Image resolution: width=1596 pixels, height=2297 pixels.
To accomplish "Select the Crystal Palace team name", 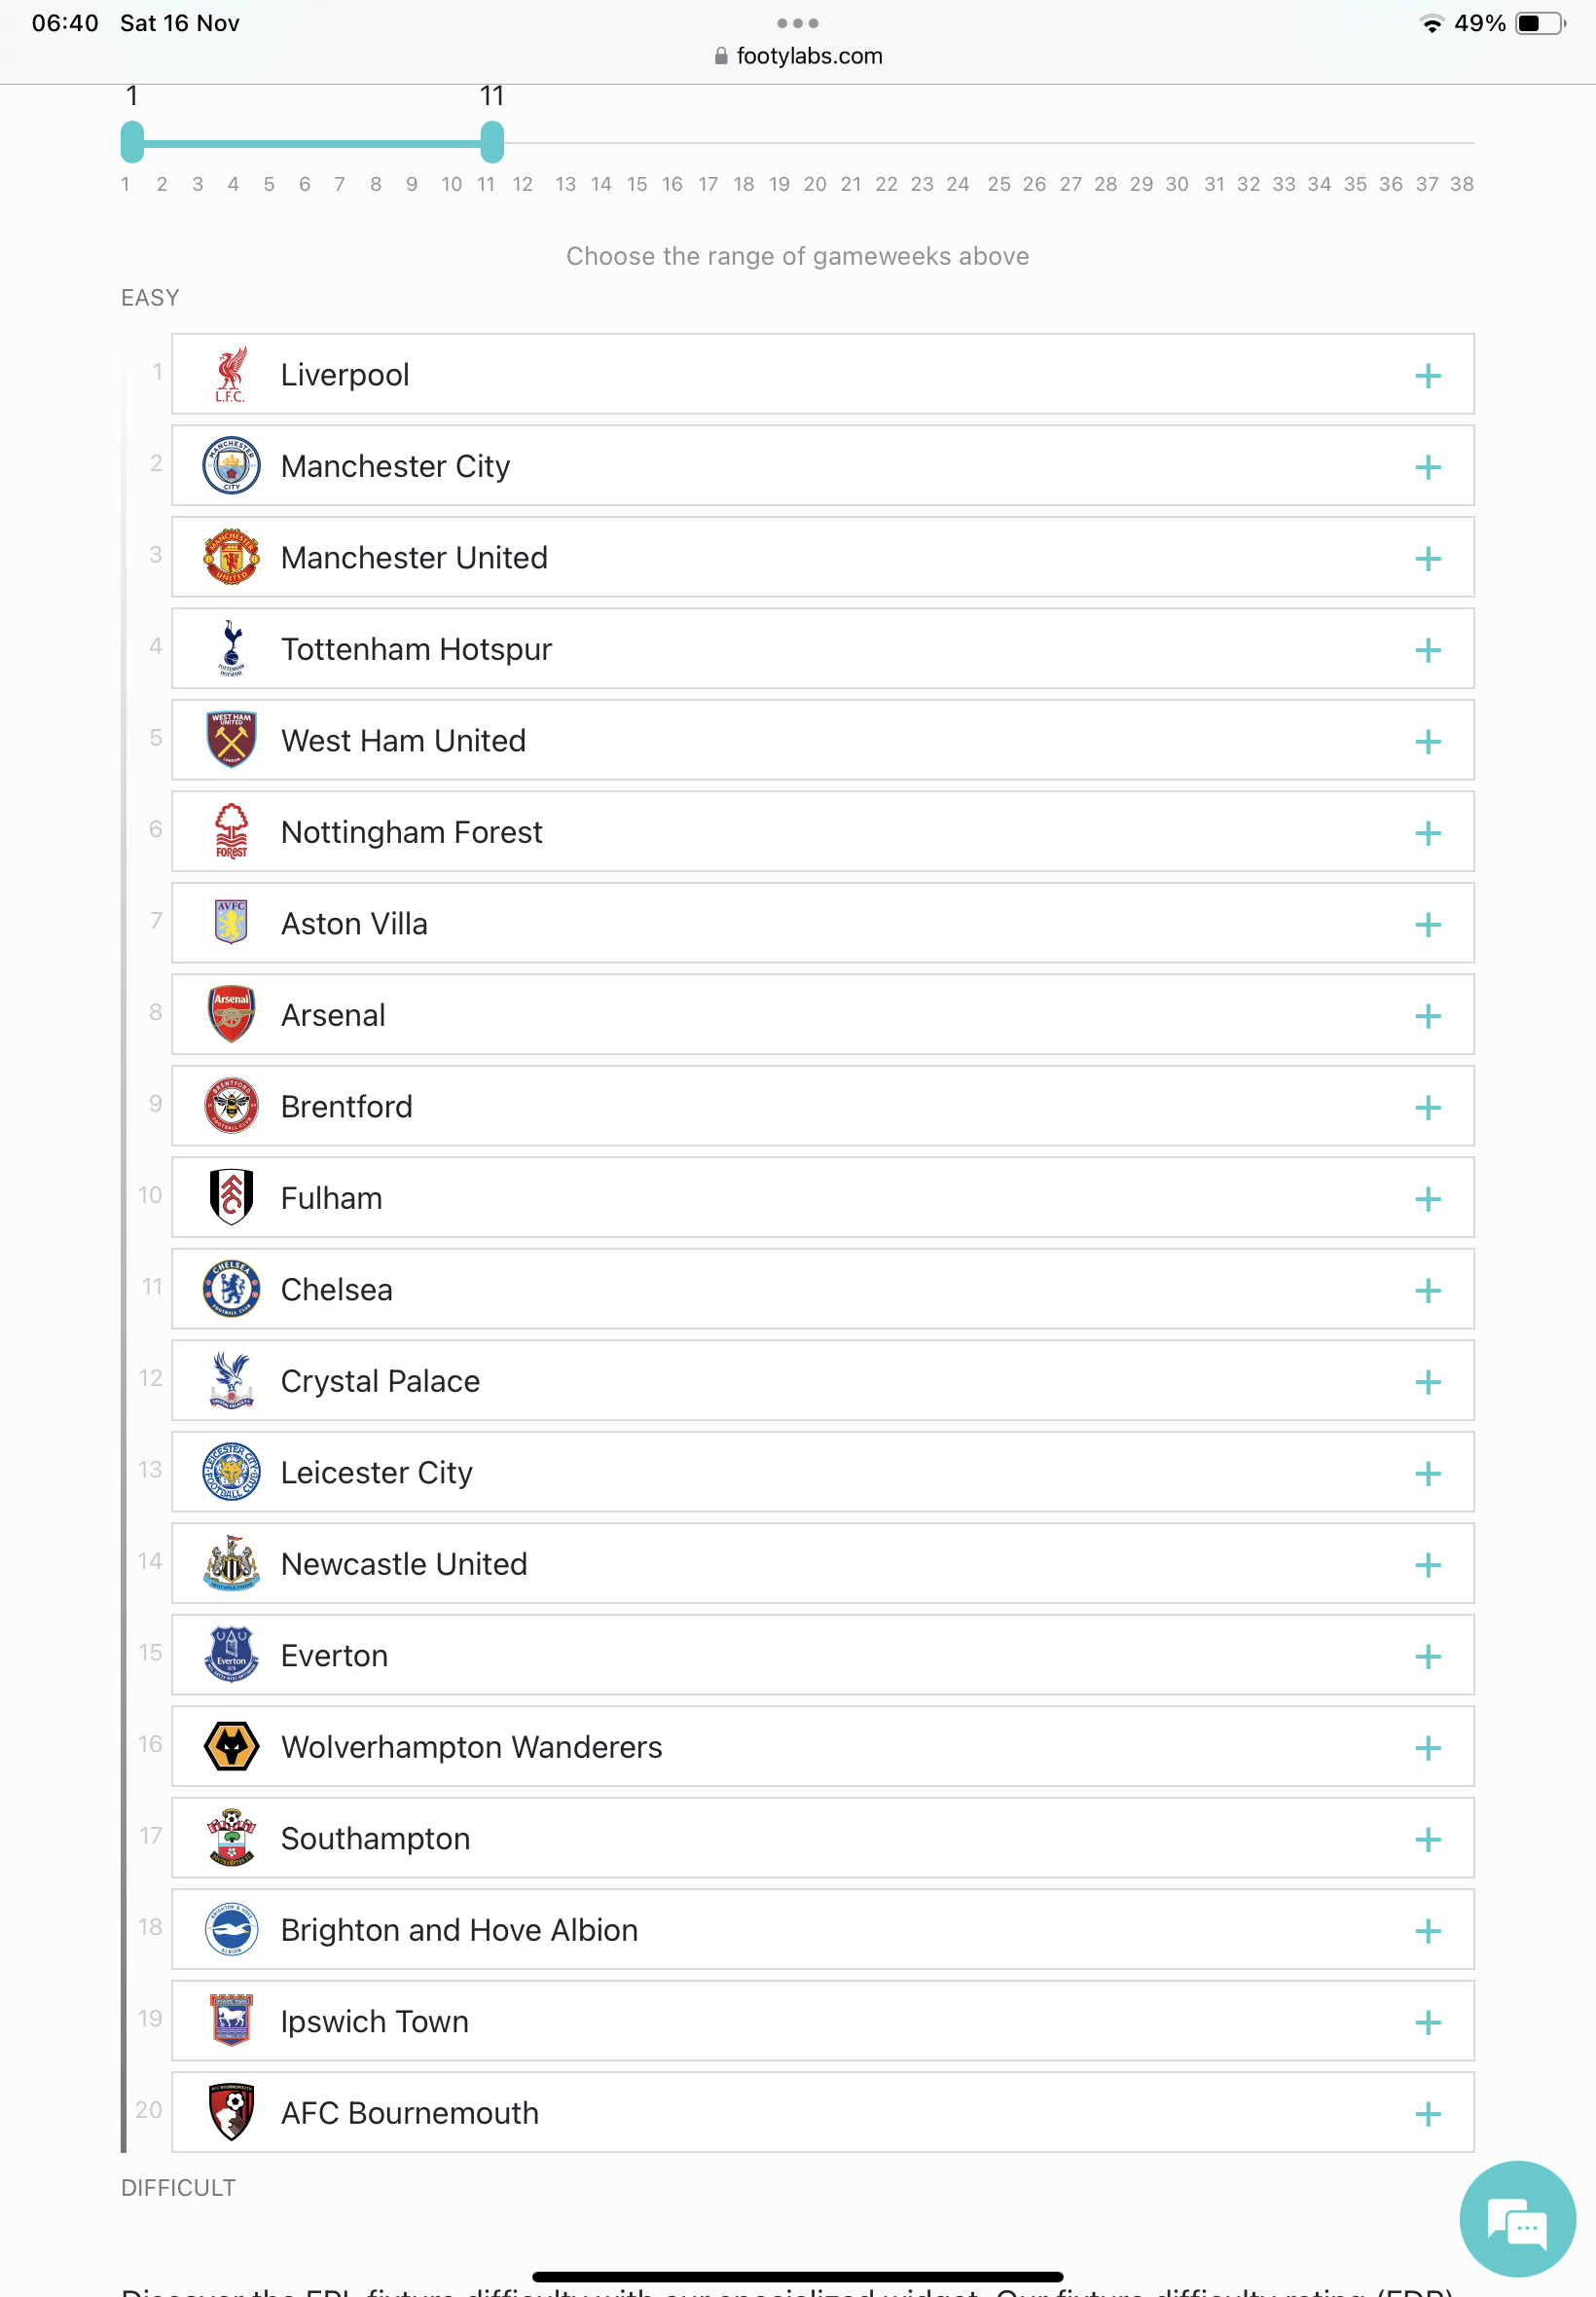I will click(x=380, y=1381).
